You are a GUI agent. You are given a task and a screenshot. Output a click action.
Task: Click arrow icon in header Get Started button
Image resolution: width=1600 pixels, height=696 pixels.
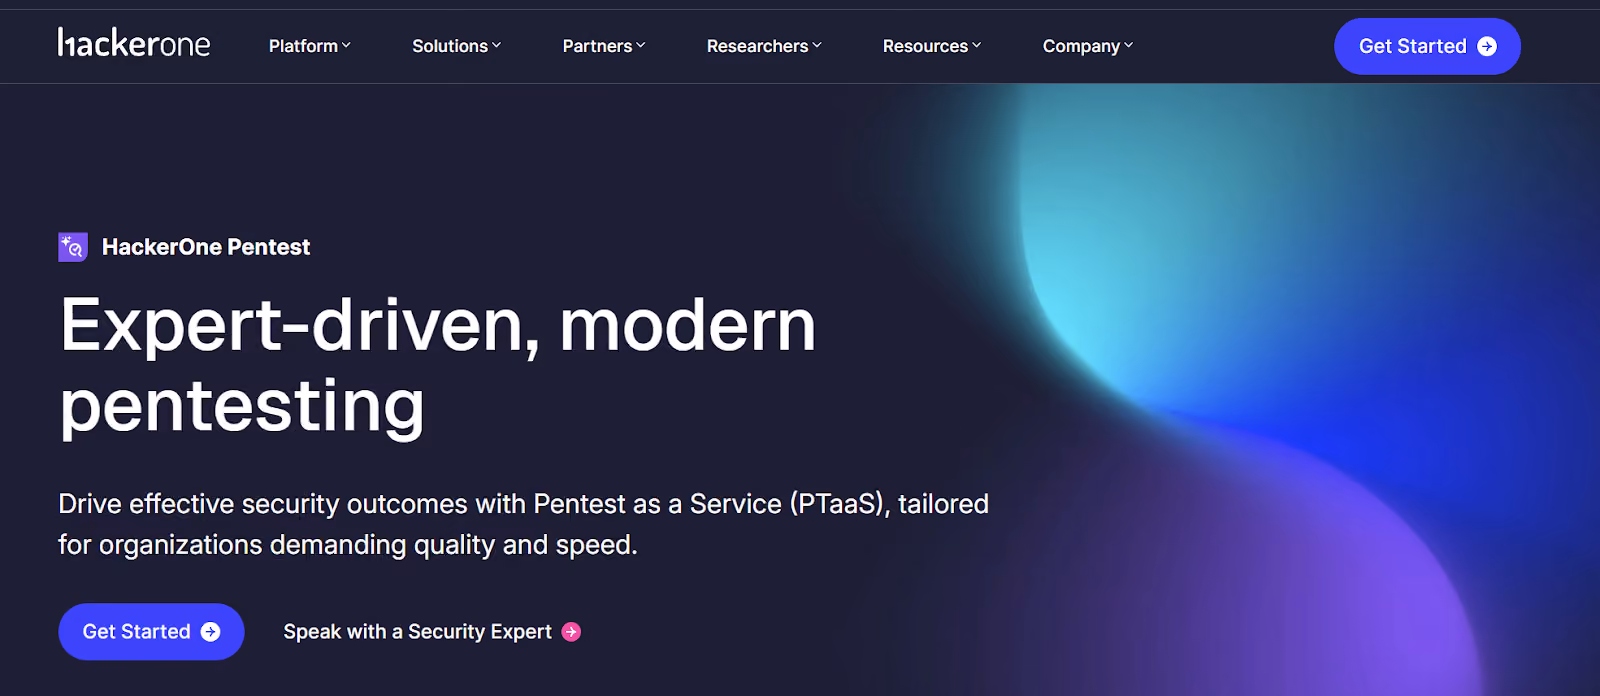pyautogui.click(x=1487, y=46)
